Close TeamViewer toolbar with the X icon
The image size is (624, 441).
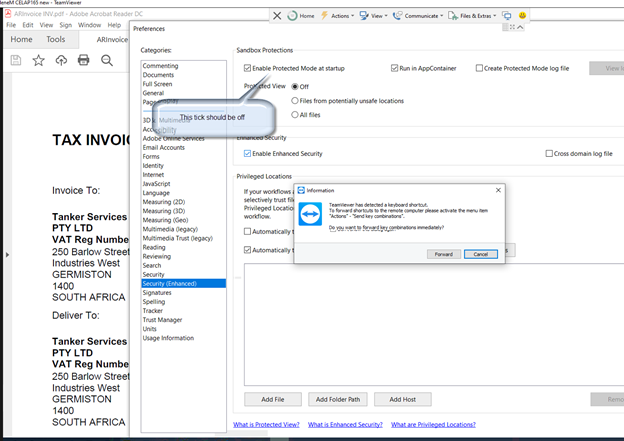277,16
